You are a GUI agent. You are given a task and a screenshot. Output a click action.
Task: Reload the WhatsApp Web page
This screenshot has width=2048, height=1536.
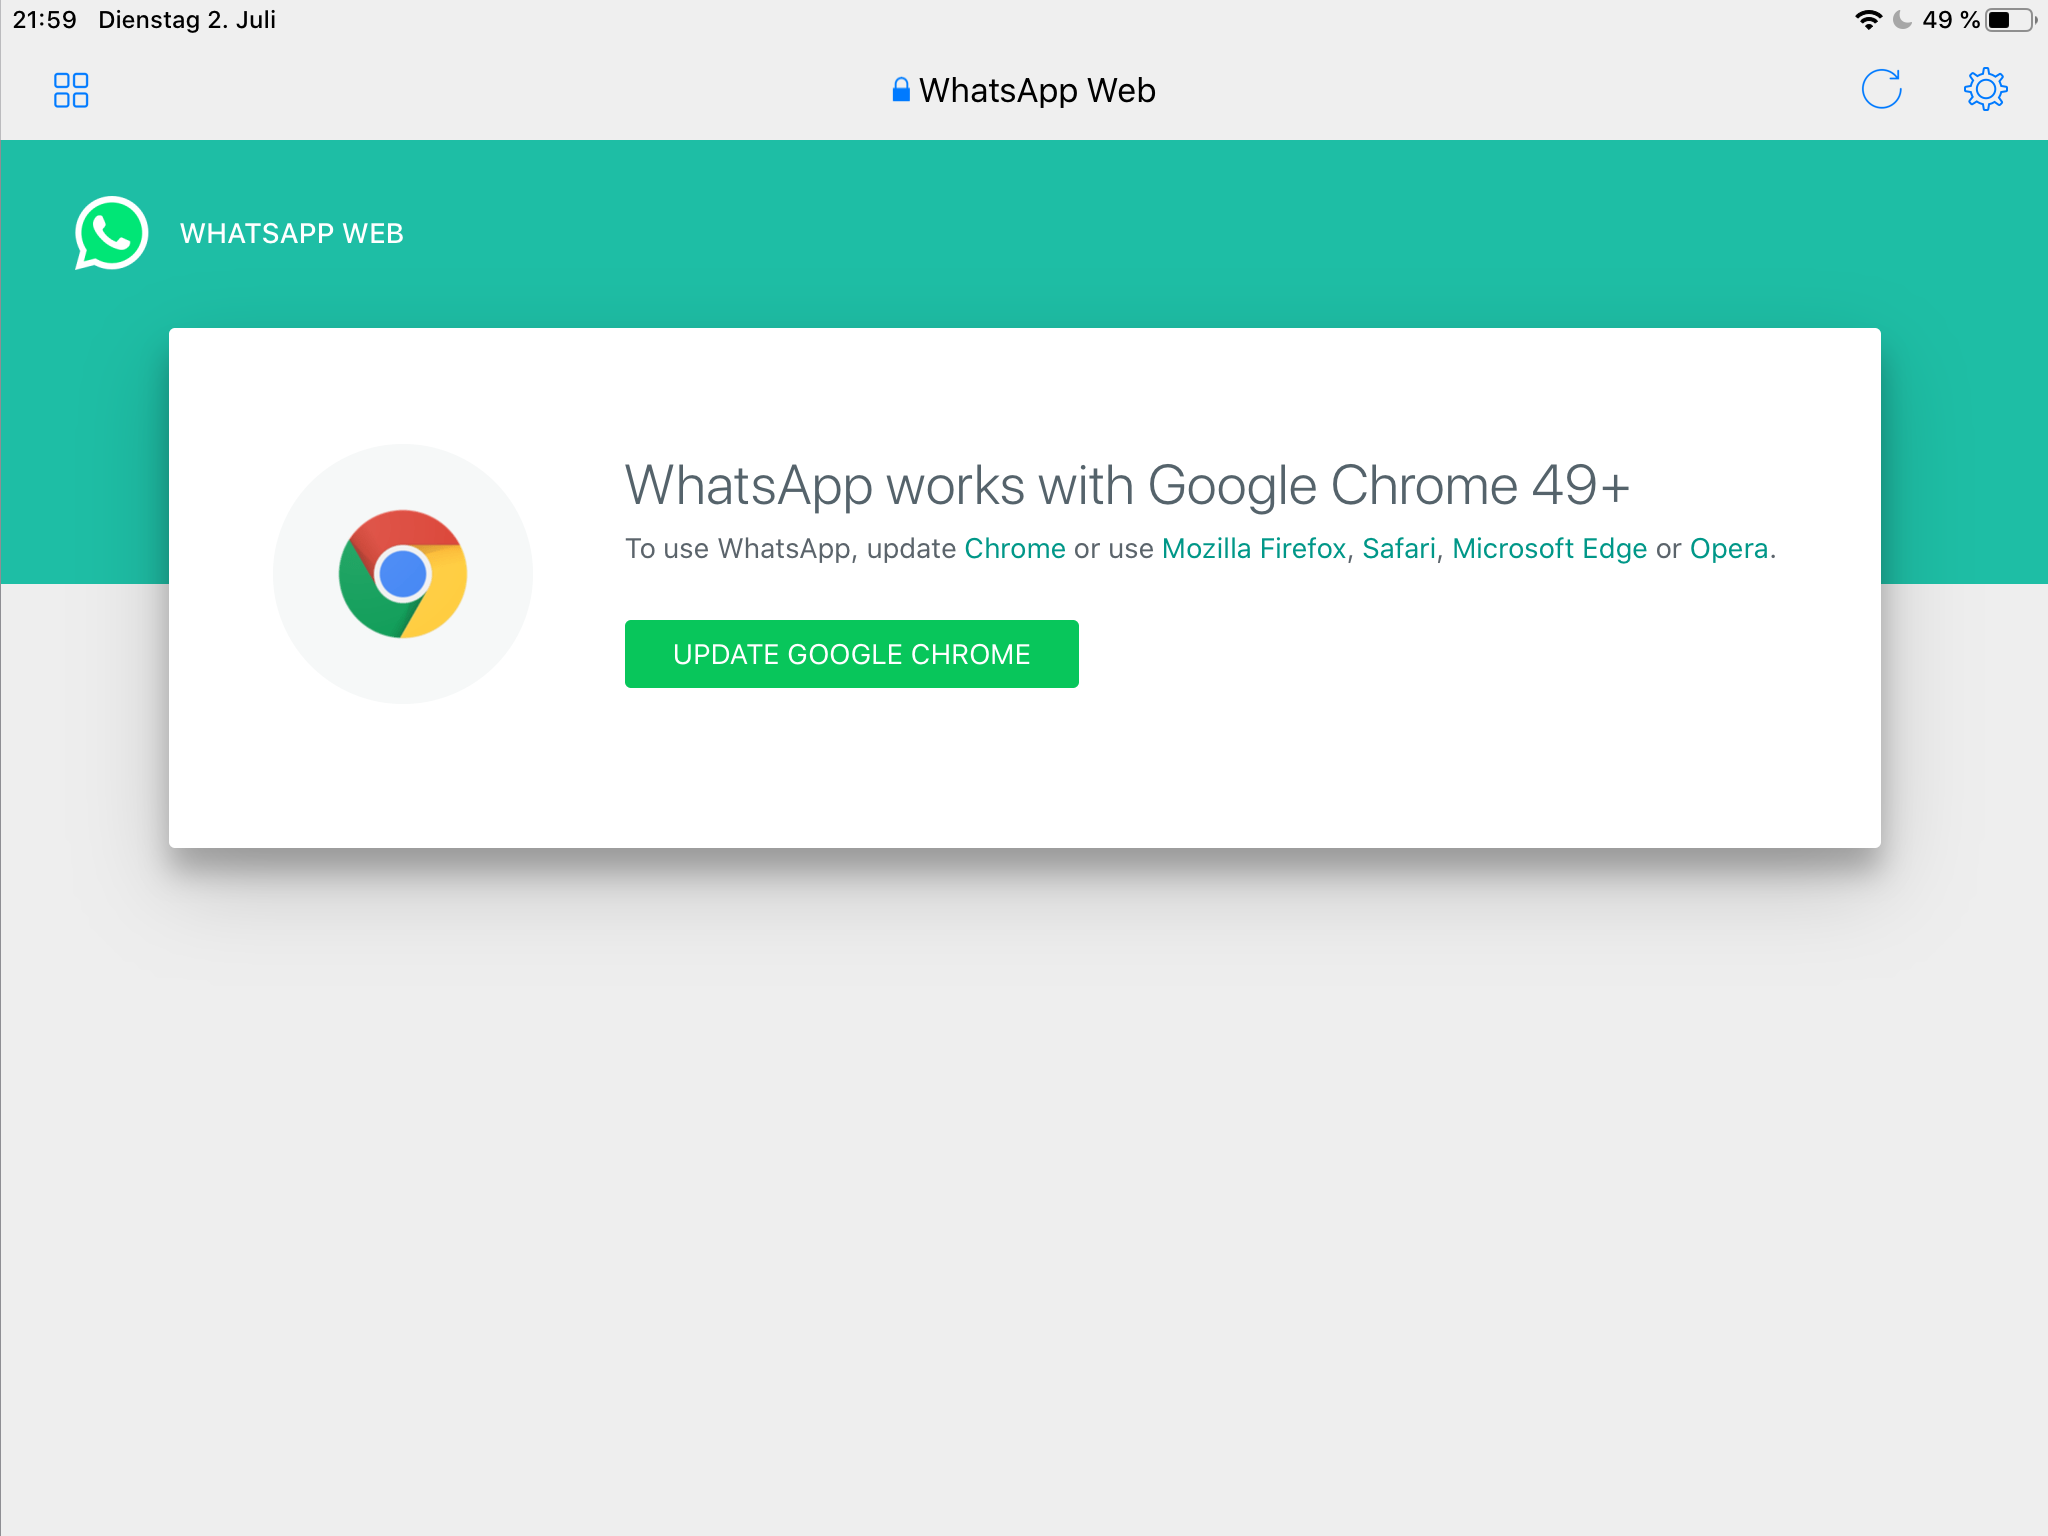click(x=1881, y=89)
